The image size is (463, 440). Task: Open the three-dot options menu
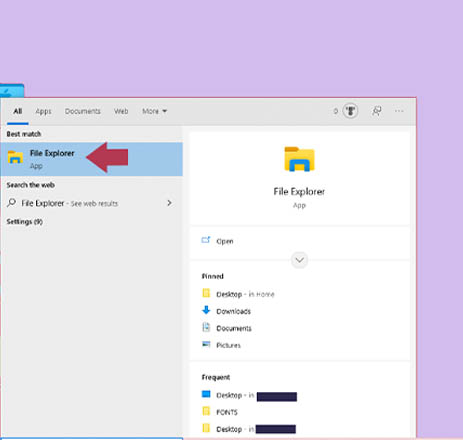(x=399, y=111)
